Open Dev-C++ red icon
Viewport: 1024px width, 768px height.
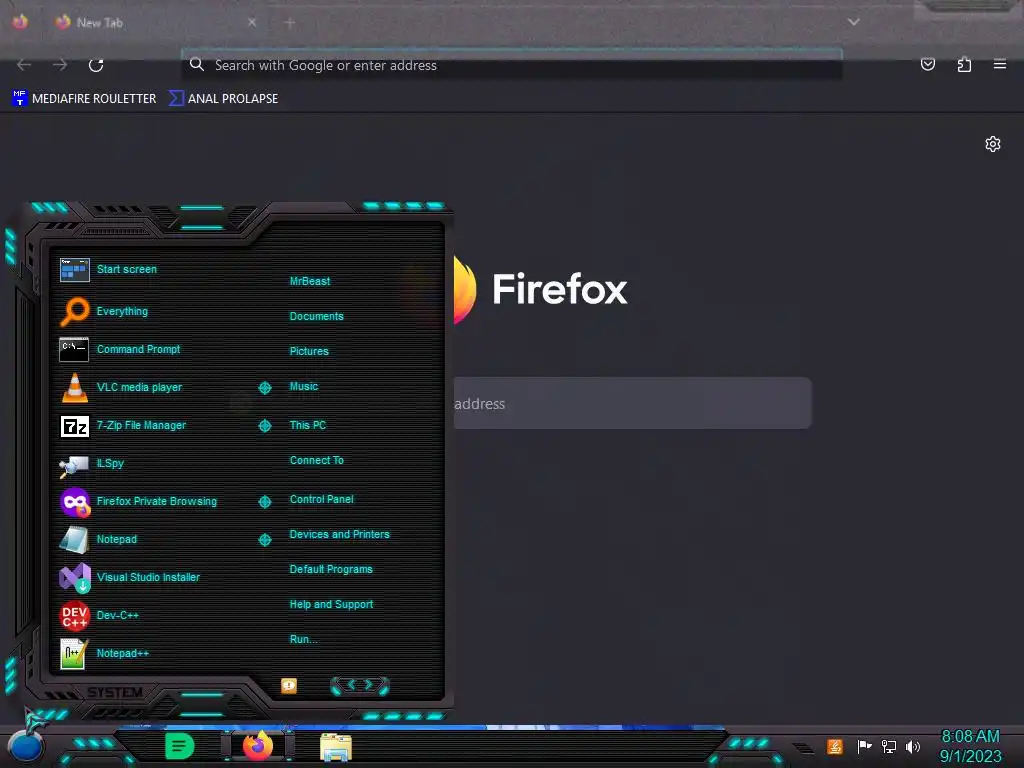74,615
